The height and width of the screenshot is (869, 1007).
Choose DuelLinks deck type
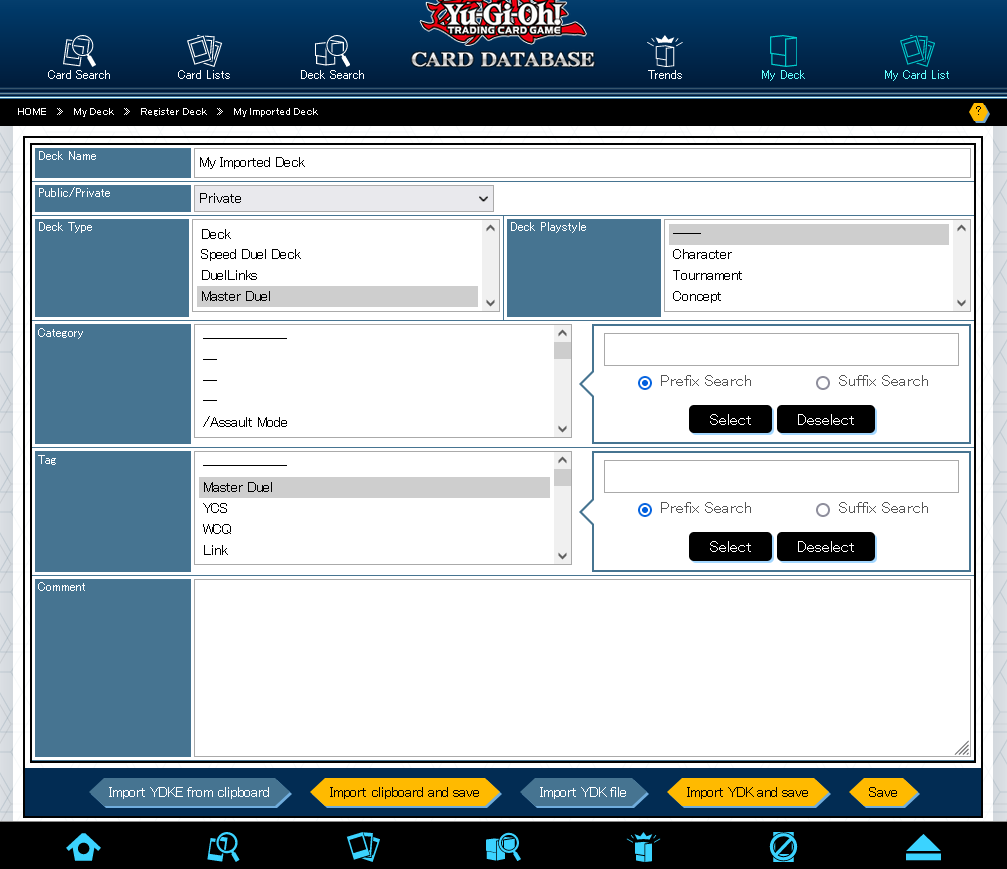pyautogui.click(x=337, y=276)
